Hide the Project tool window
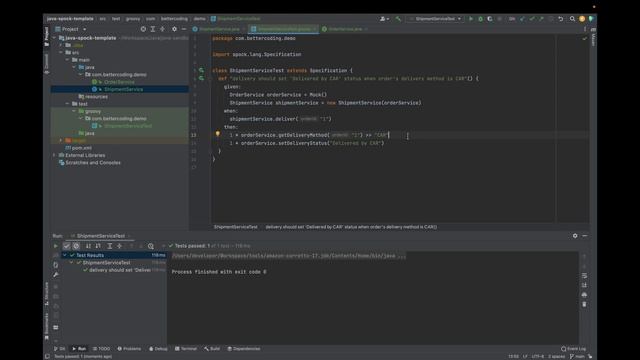Viewport: 640px width, 360px height. 184,29
